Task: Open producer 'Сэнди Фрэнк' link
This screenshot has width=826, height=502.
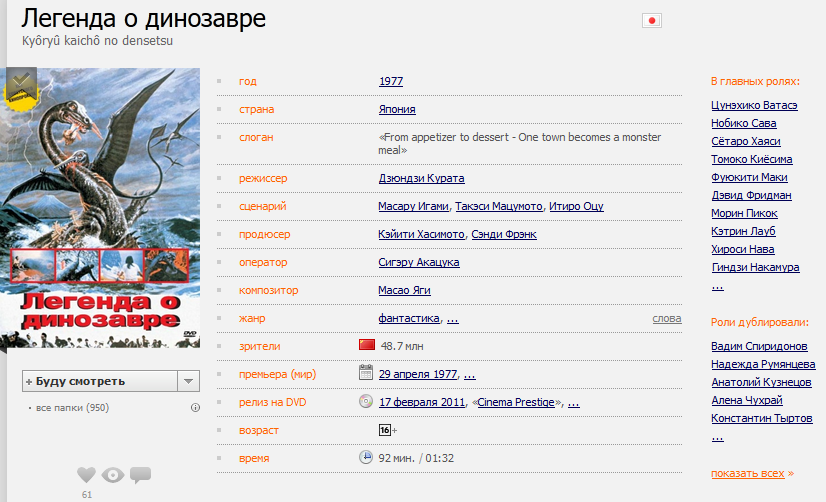Action: coord(504,234)
